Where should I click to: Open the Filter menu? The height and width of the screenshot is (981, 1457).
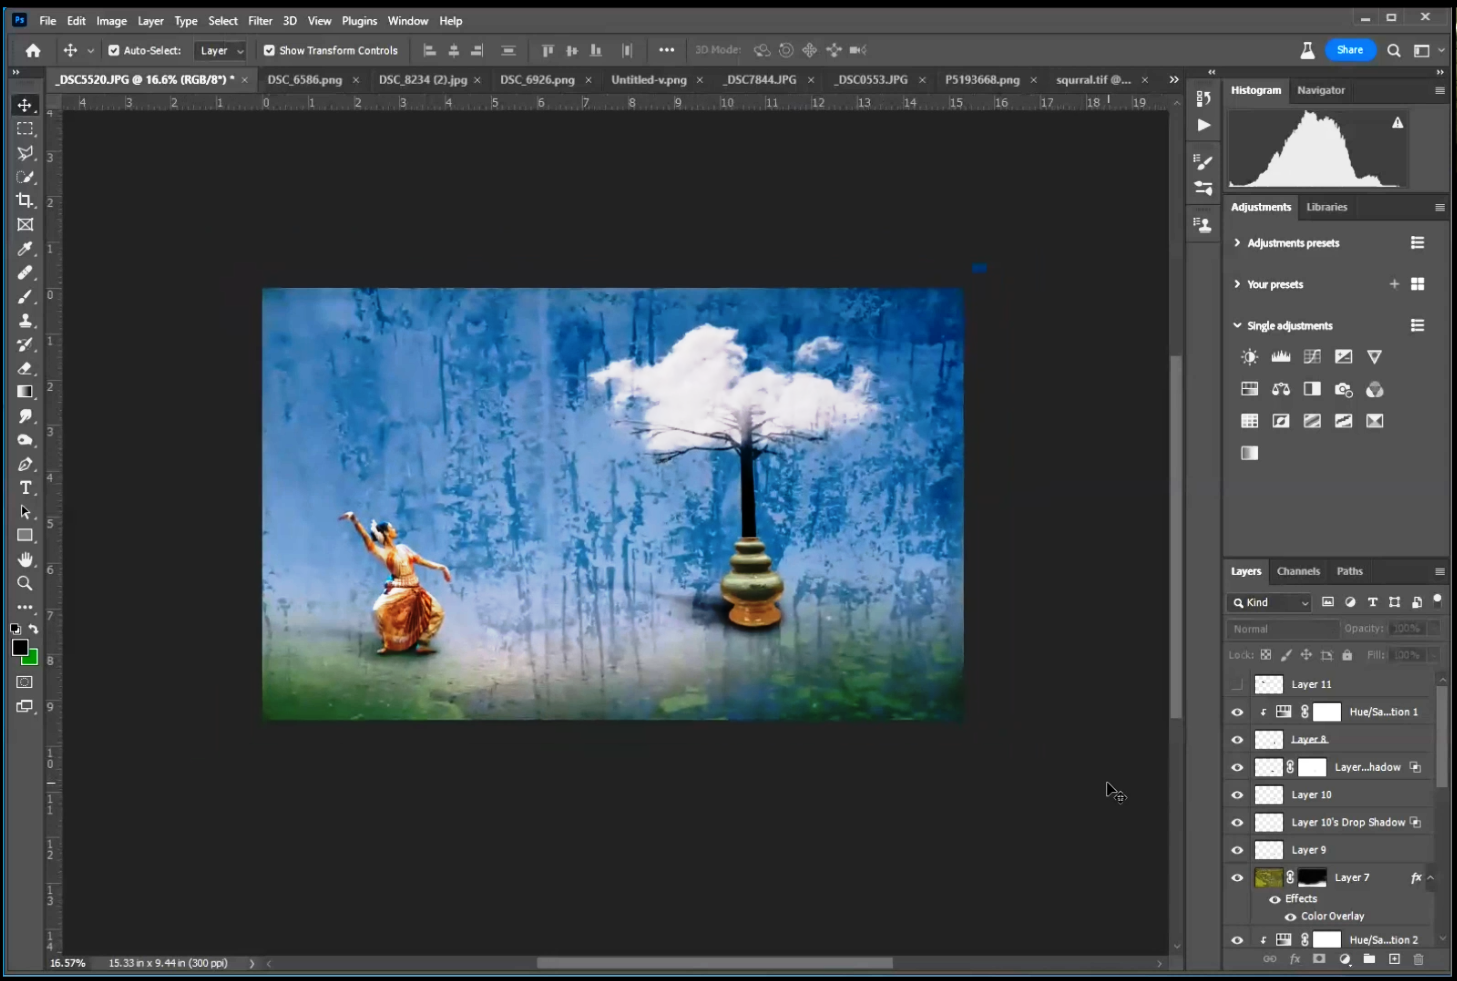click(260, 20)
